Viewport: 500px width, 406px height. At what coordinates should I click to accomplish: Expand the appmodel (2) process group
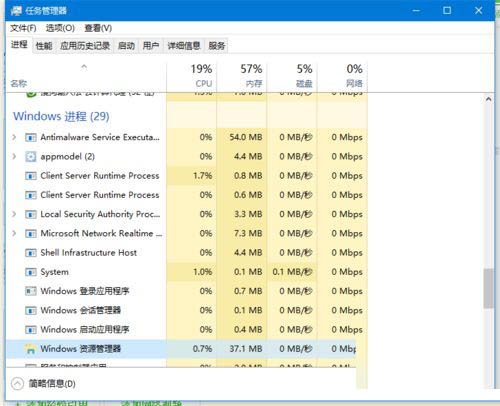(x=14, y=156)
